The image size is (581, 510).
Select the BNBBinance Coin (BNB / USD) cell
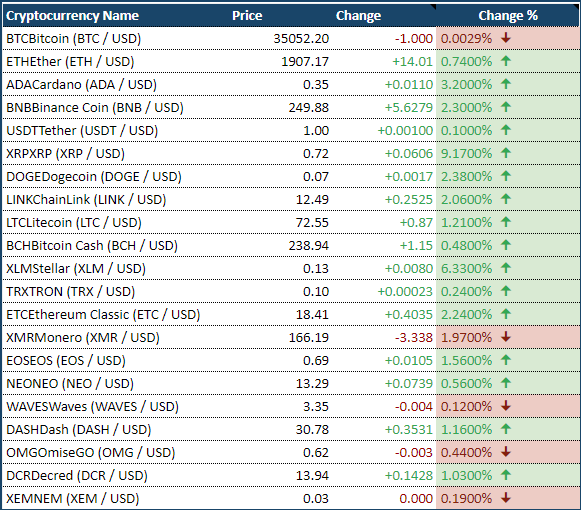tap(95, 107)
